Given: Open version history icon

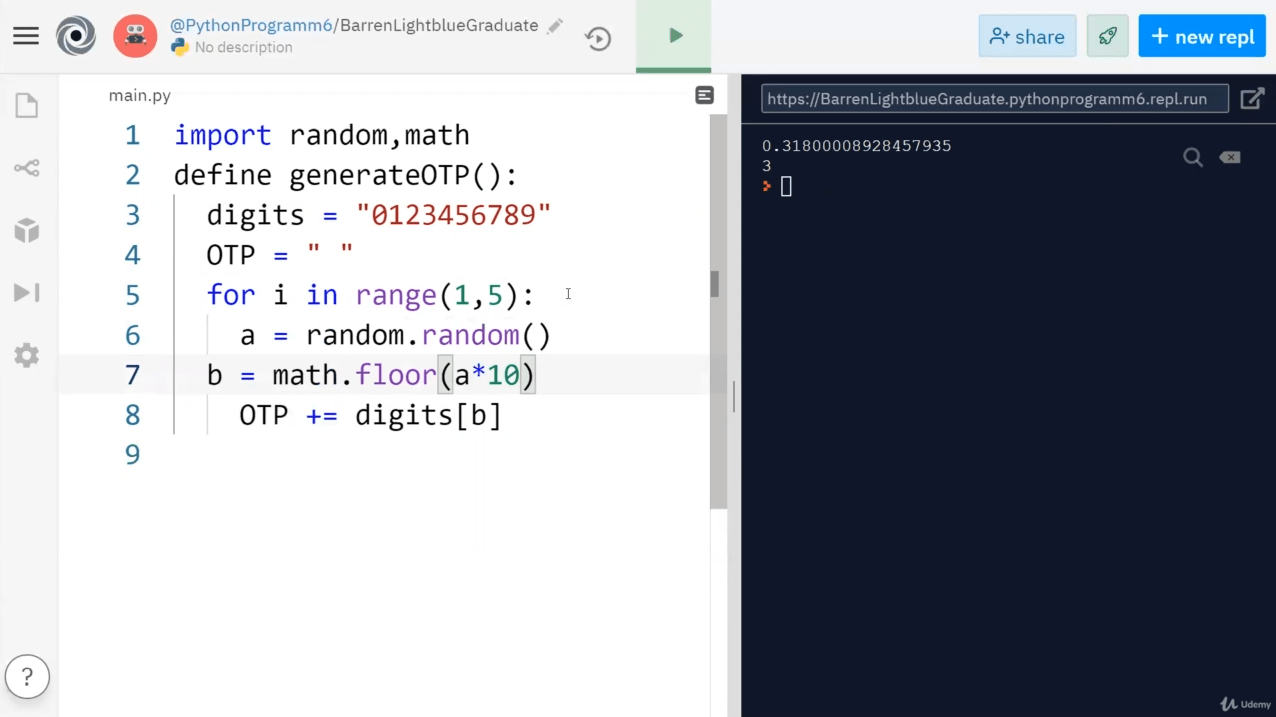Looking at the screenshot, I should click(598, 38).
